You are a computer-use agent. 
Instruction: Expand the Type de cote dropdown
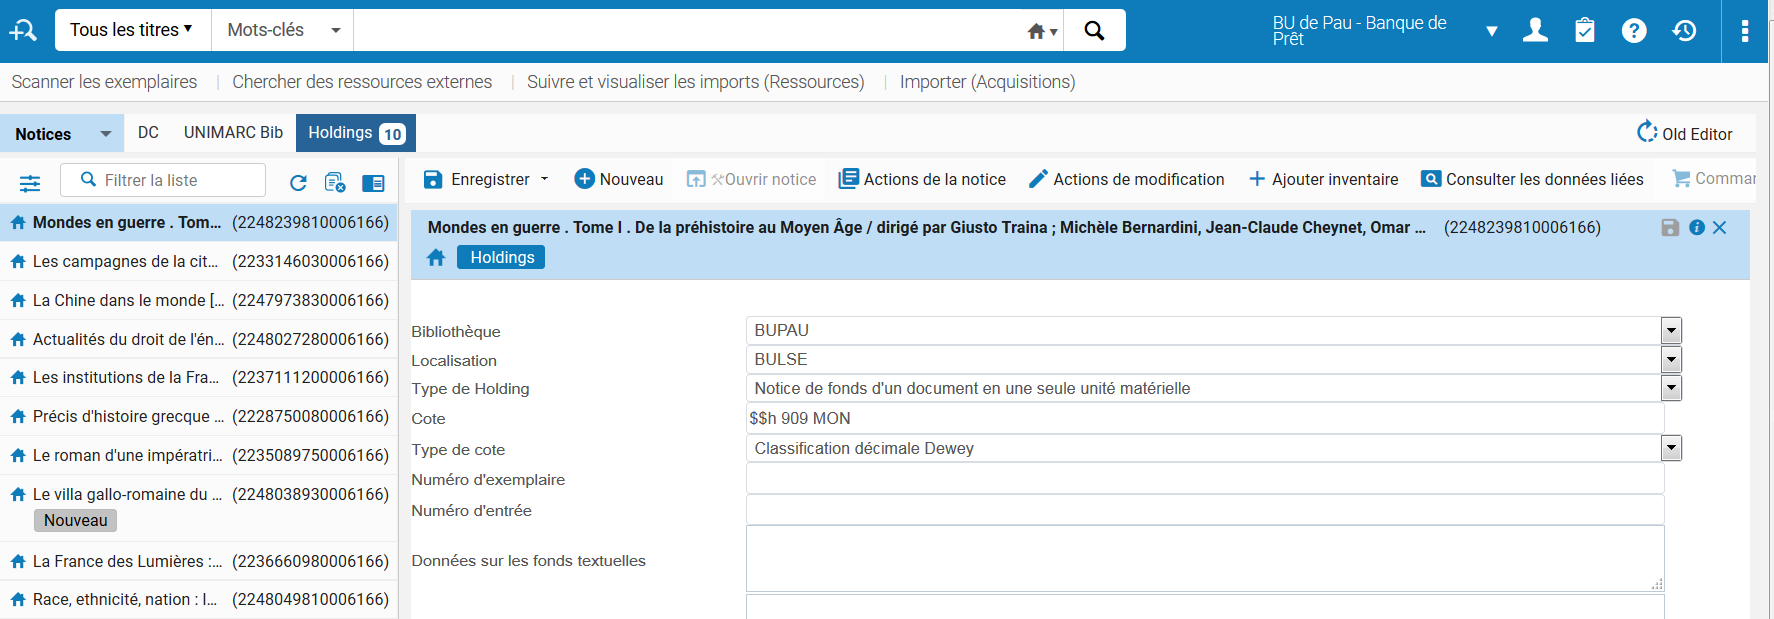[1671, 449]
